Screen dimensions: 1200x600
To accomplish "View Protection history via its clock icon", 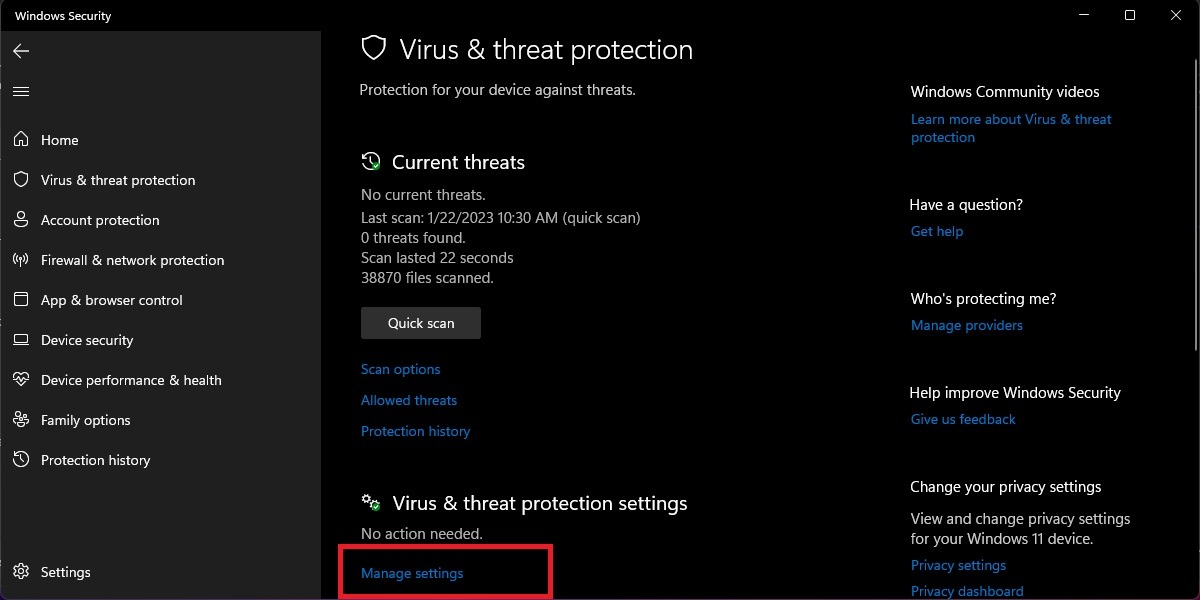I will click(x=20, y=460).
